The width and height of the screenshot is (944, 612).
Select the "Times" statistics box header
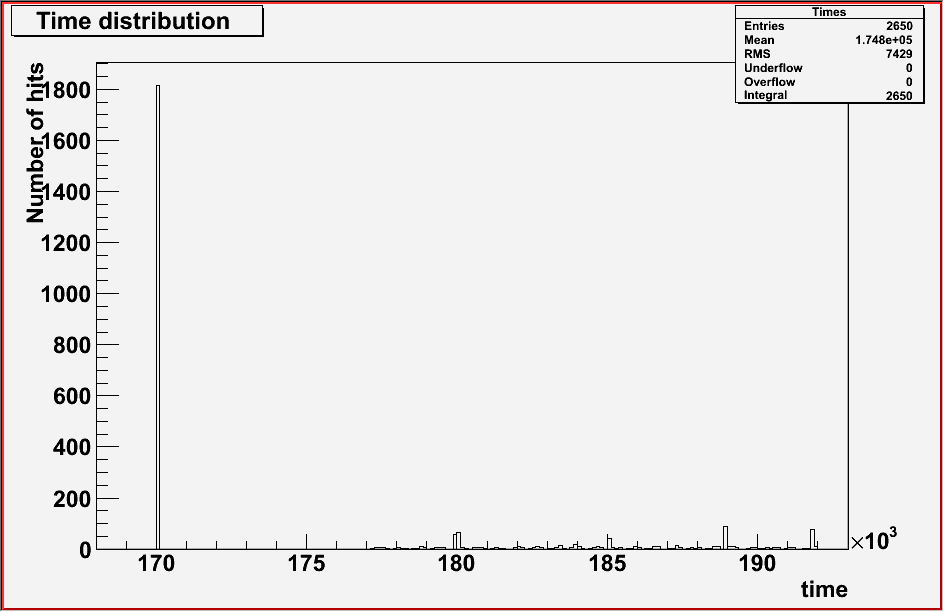point(829,12)
